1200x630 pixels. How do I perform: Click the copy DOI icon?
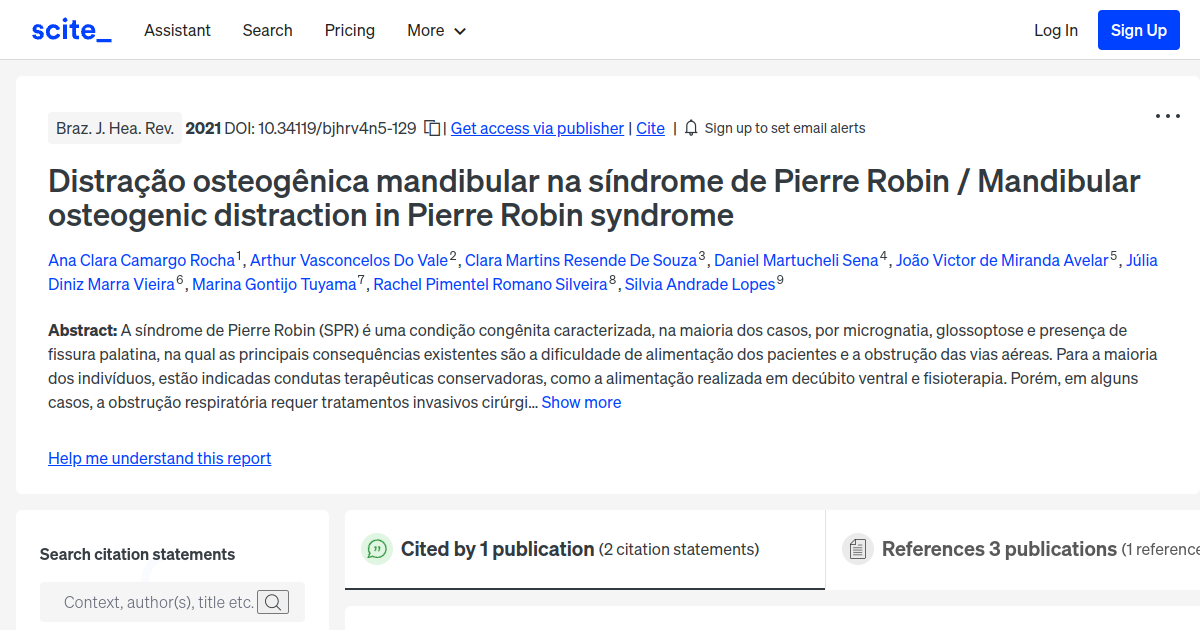point(432,128)
